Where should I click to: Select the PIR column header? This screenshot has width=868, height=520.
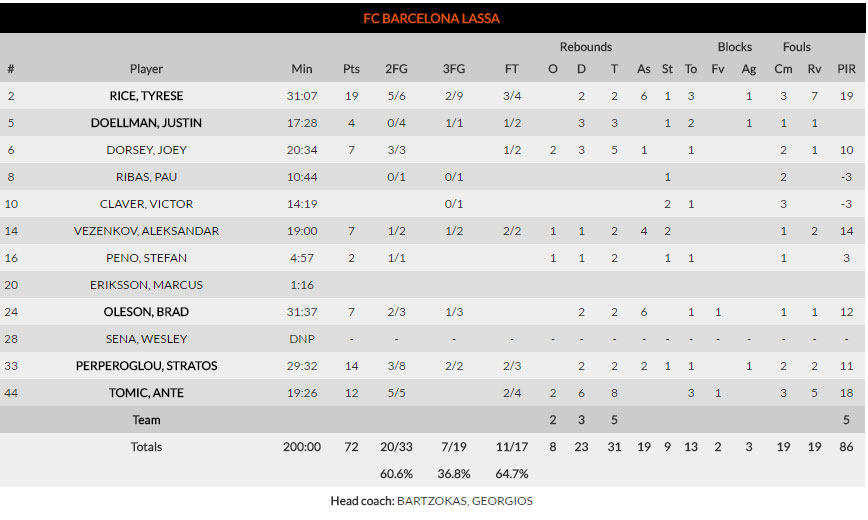point(846,69)
